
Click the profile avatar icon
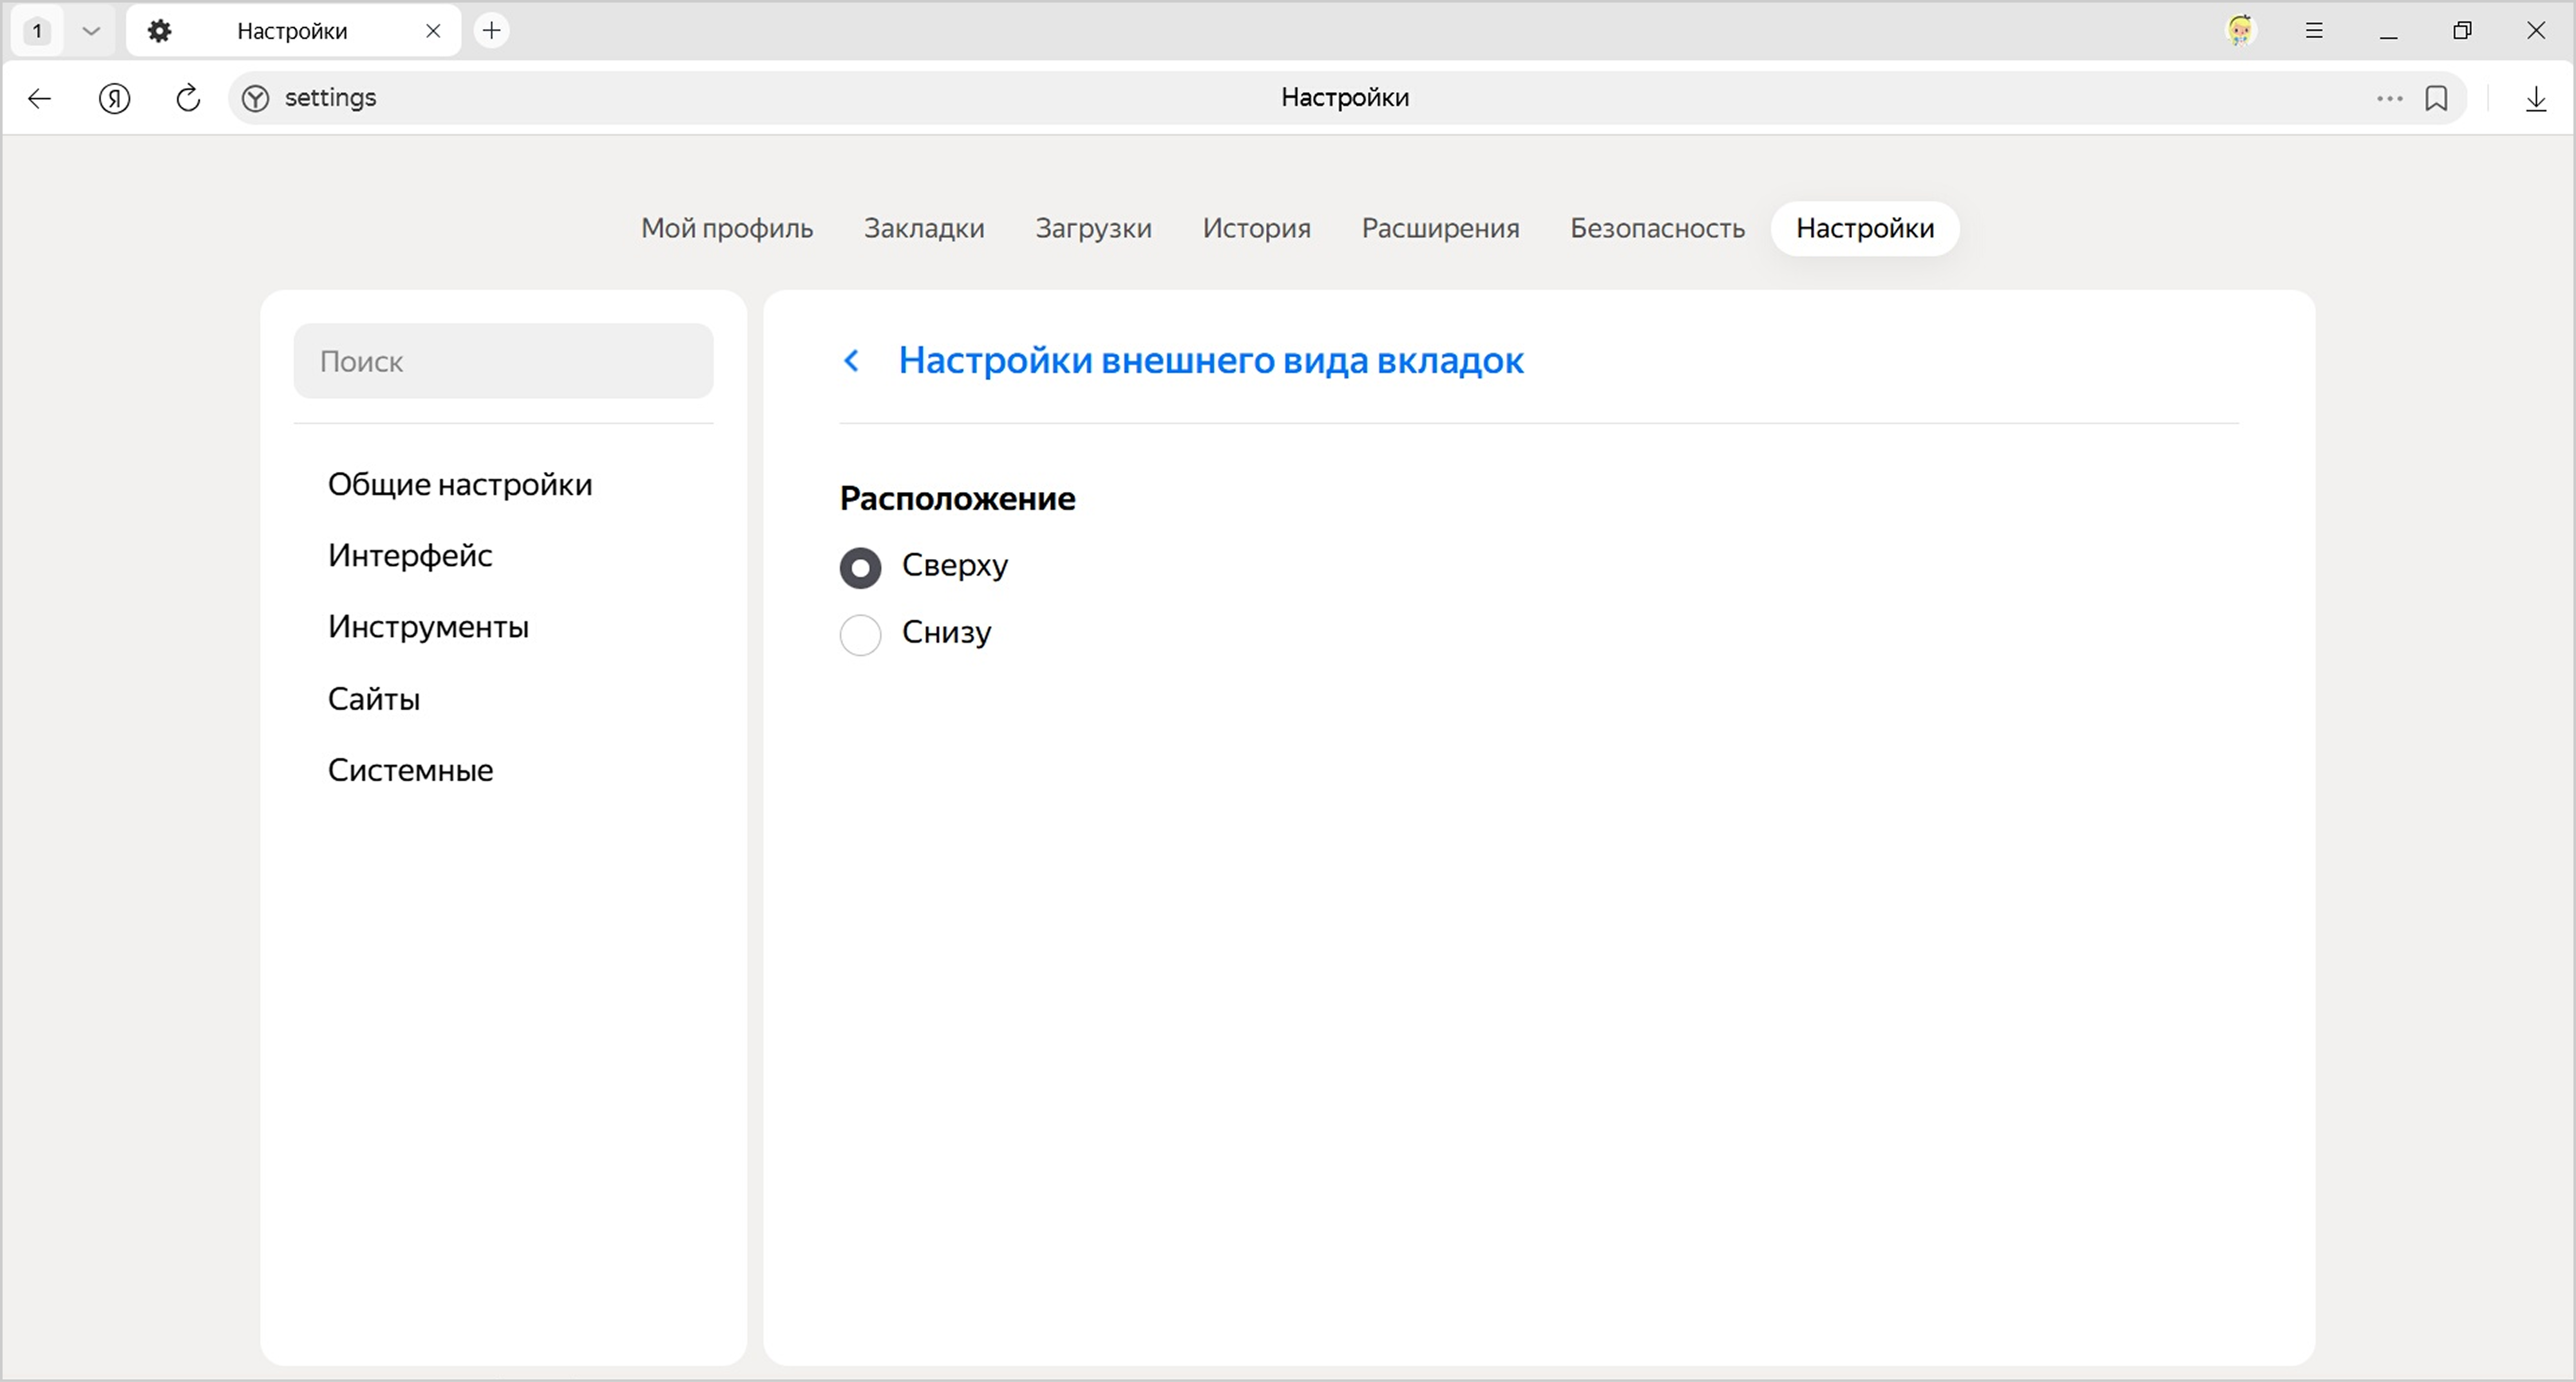[x=2240, y=31]
